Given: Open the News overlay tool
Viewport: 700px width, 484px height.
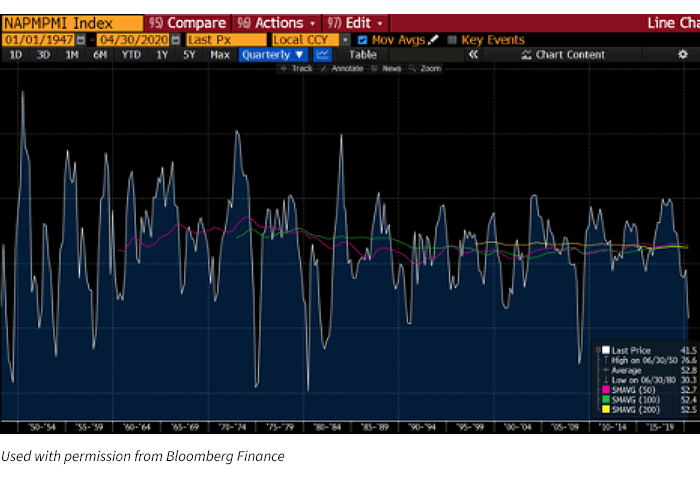Looking at the screenshot, I should click(x=388, y=69).
